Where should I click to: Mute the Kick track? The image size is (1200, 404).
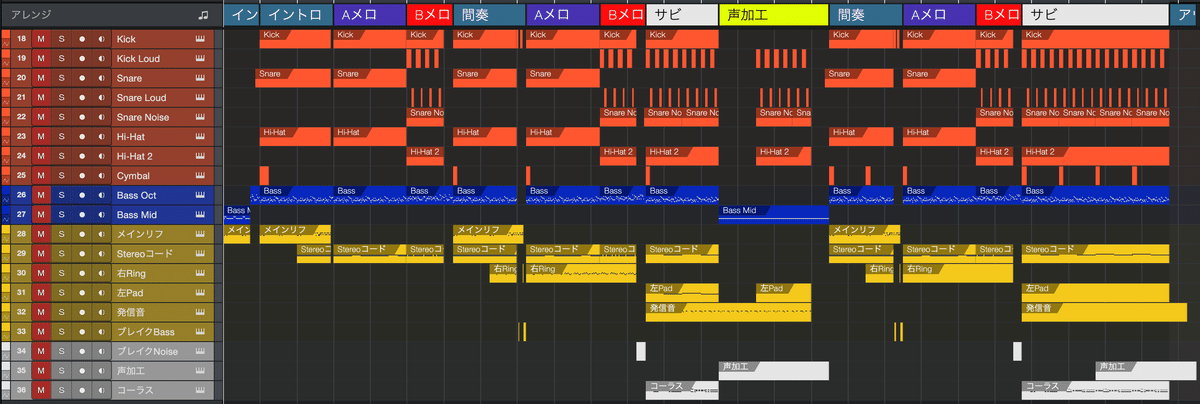pyautogui.click(x=42, y=39)
